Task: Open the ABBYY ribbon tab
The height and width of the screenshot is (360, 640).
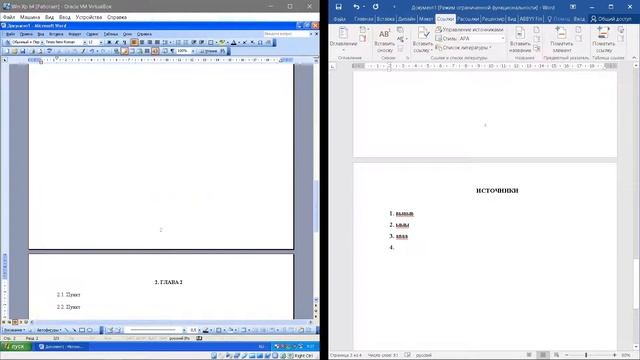Action: (531, 19)
